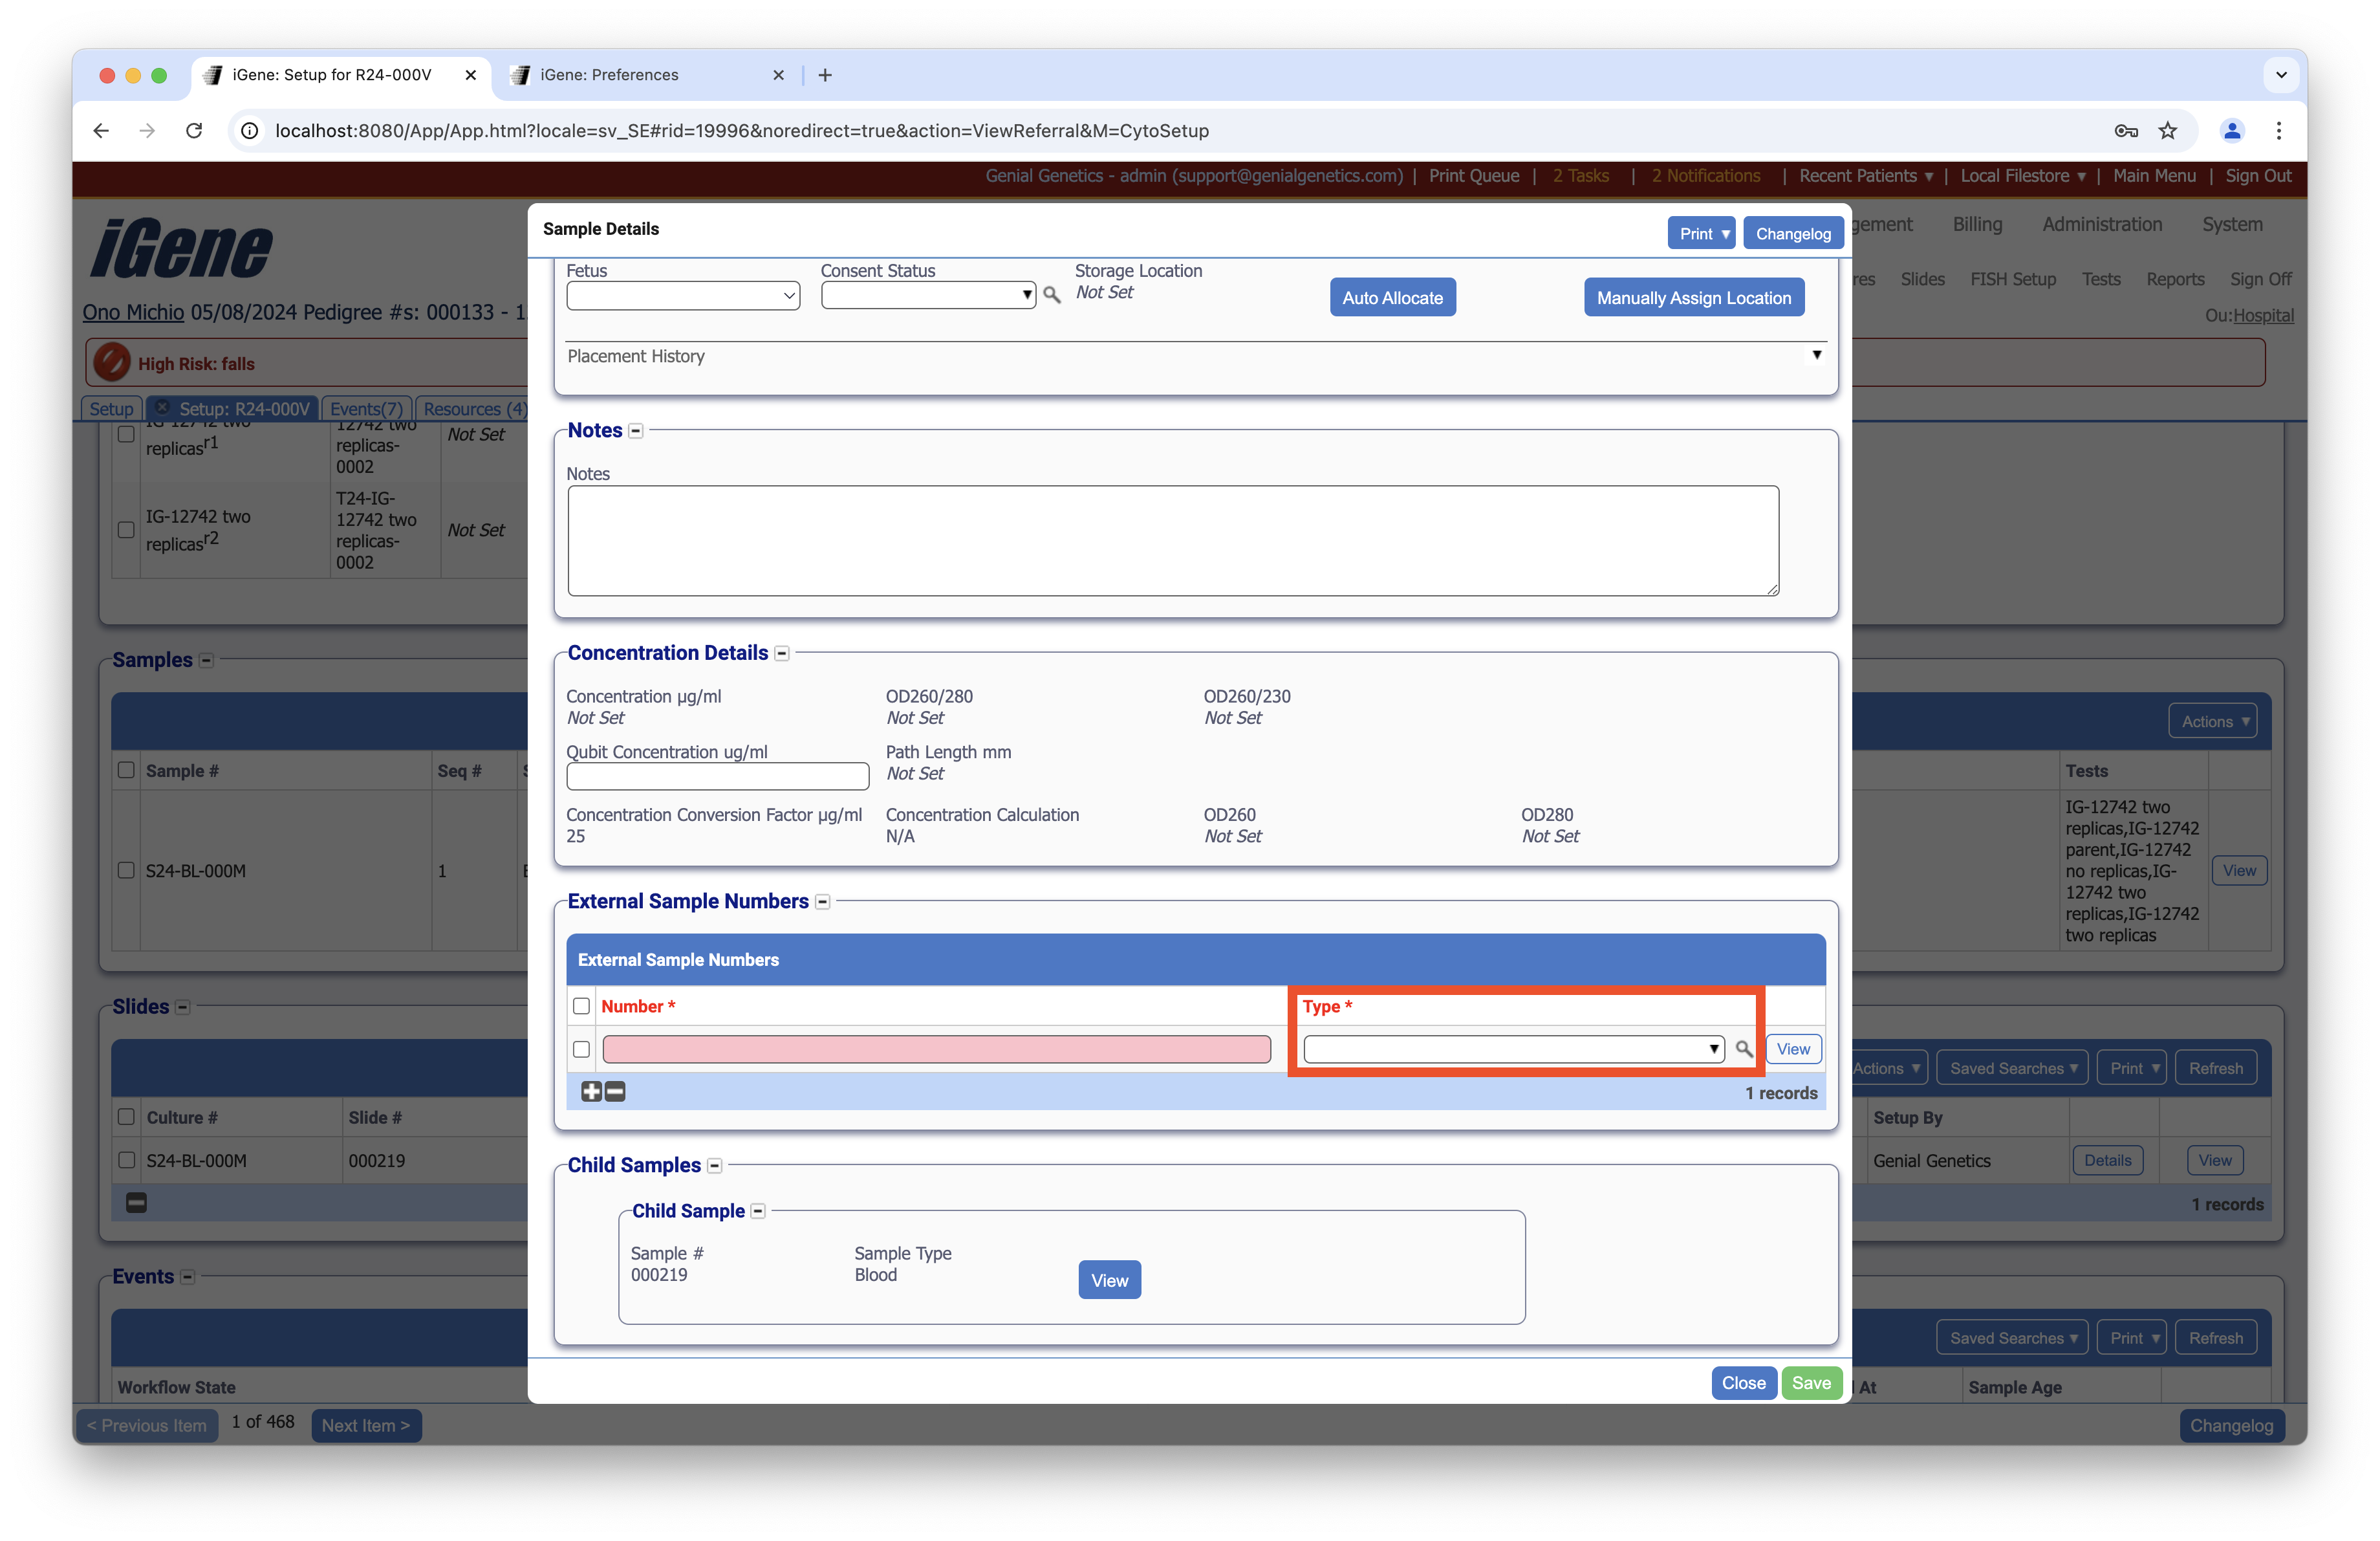
Task: Click Manually Assign Location
Action: pos(1693,297)
